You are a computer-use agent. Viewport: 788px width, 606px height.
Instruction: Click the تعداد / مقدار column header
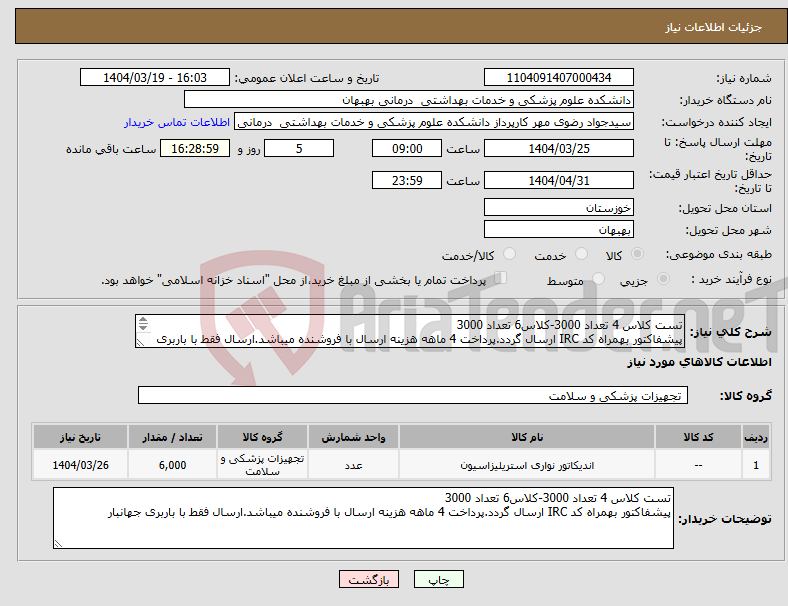point(172,437)
